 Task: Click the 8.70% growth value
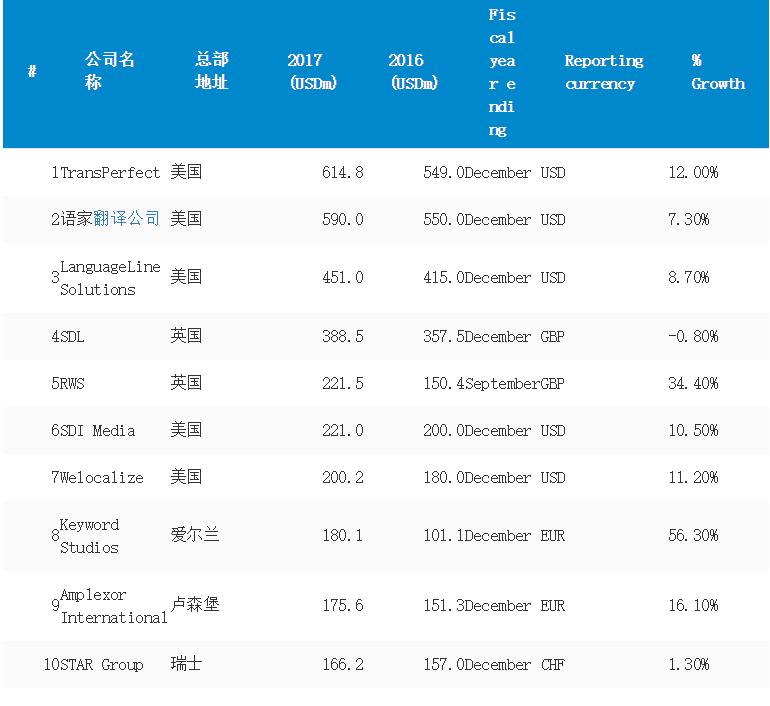click(688, 277)
